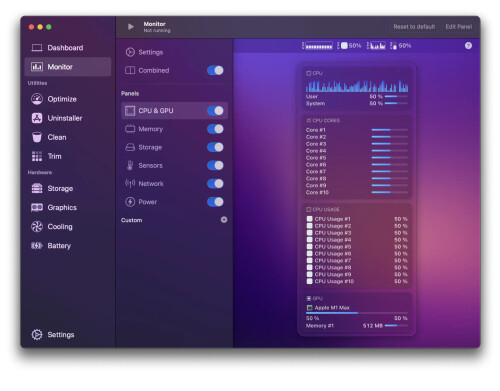Open the Optimize utility icon
Image resolution: width=500 pixels, height=391 pixels.
[x=37, y=99]
